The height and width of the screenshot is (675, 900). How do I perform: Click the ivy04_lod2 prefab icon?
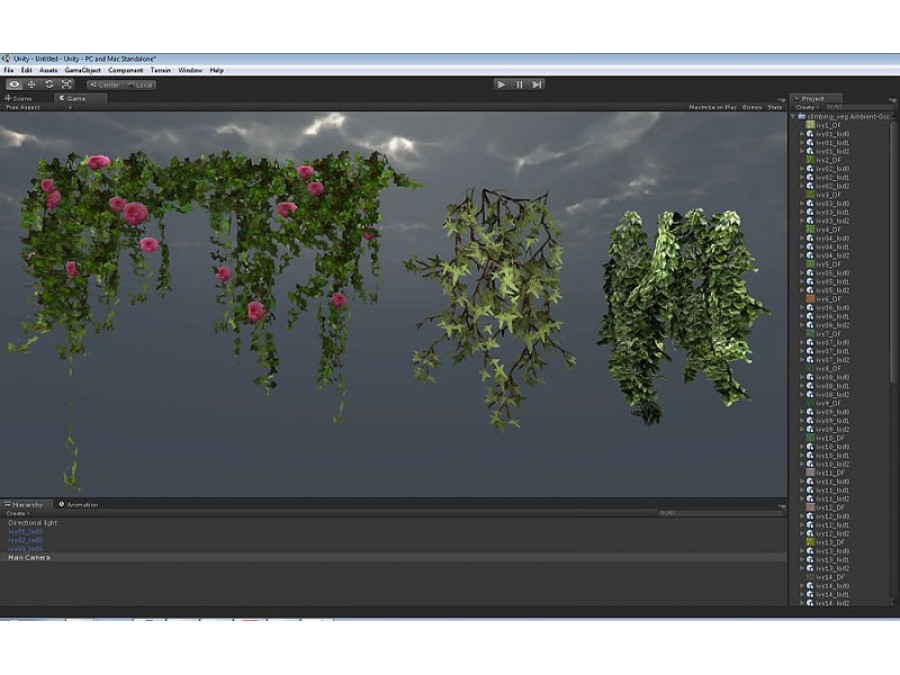pos(810,255)
